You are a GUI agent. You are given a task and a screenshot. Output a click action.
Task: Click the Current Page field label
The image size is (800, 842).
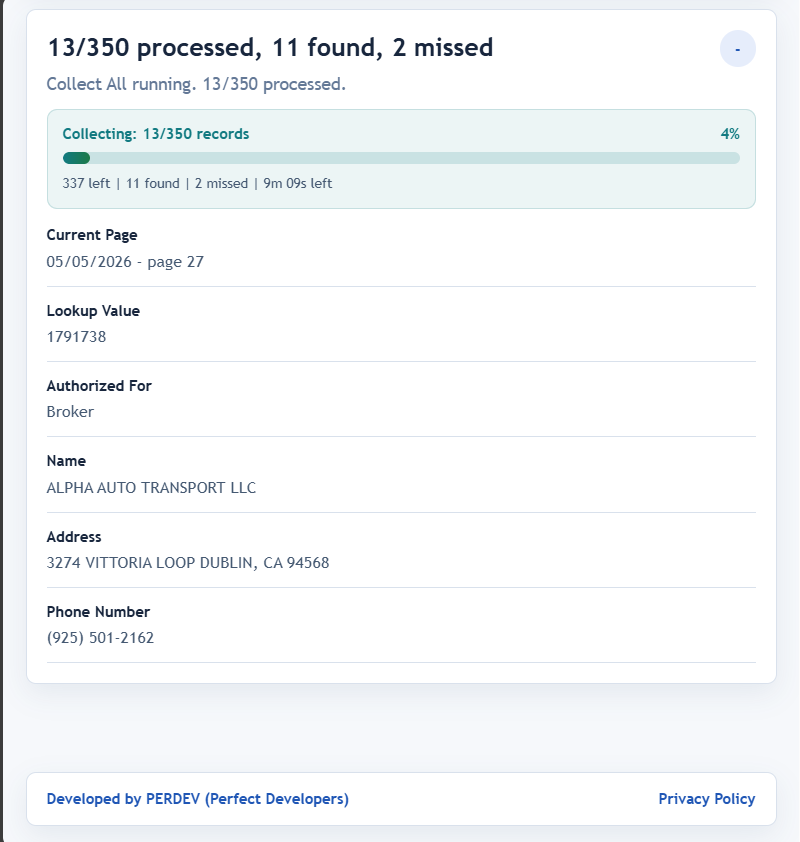tap(92, 235)
